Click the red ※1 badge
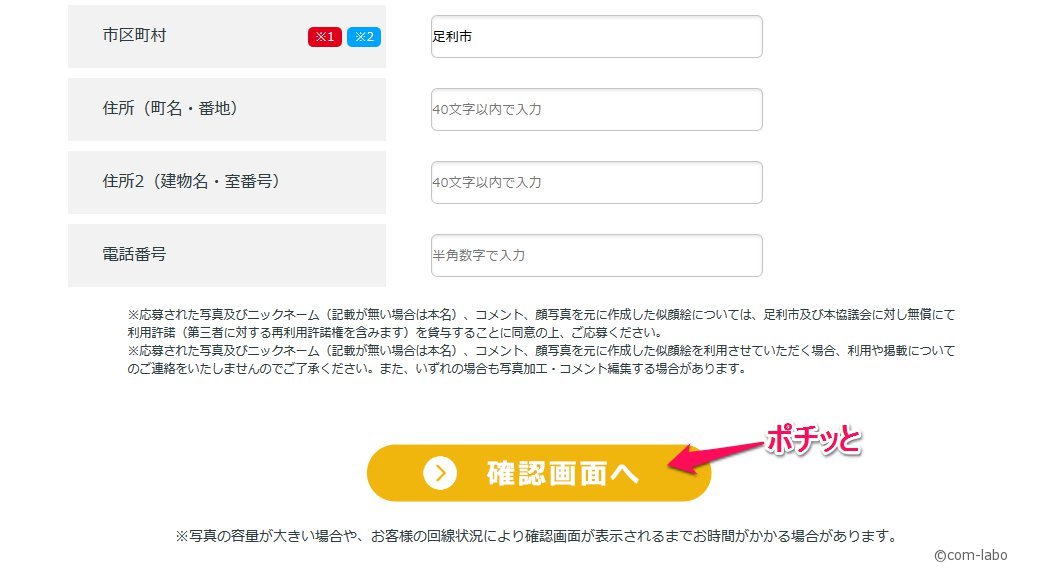The width and height of the screenshot is (1038, 579). point(324,36)
